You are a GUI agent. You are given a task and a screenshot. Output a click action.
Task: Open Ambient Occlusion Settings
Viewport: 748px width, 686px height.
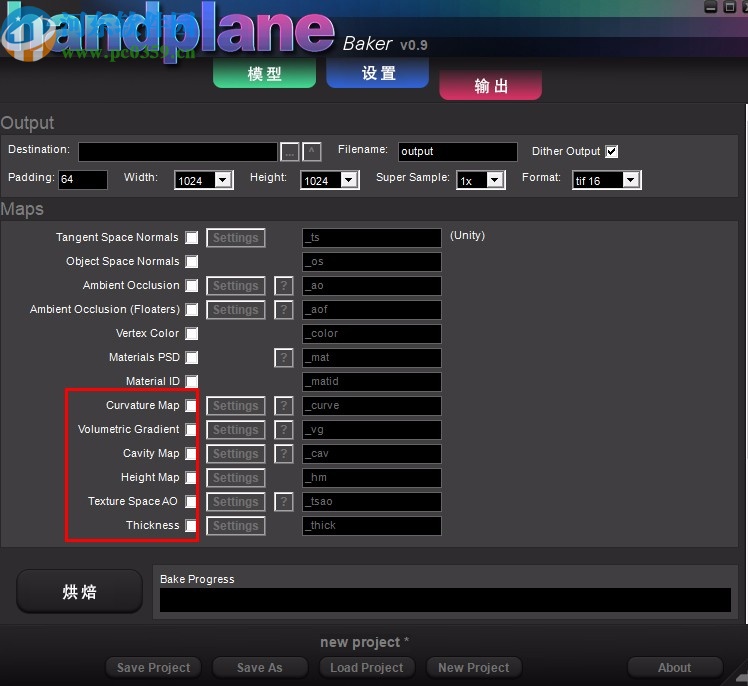tap(236, 286)
